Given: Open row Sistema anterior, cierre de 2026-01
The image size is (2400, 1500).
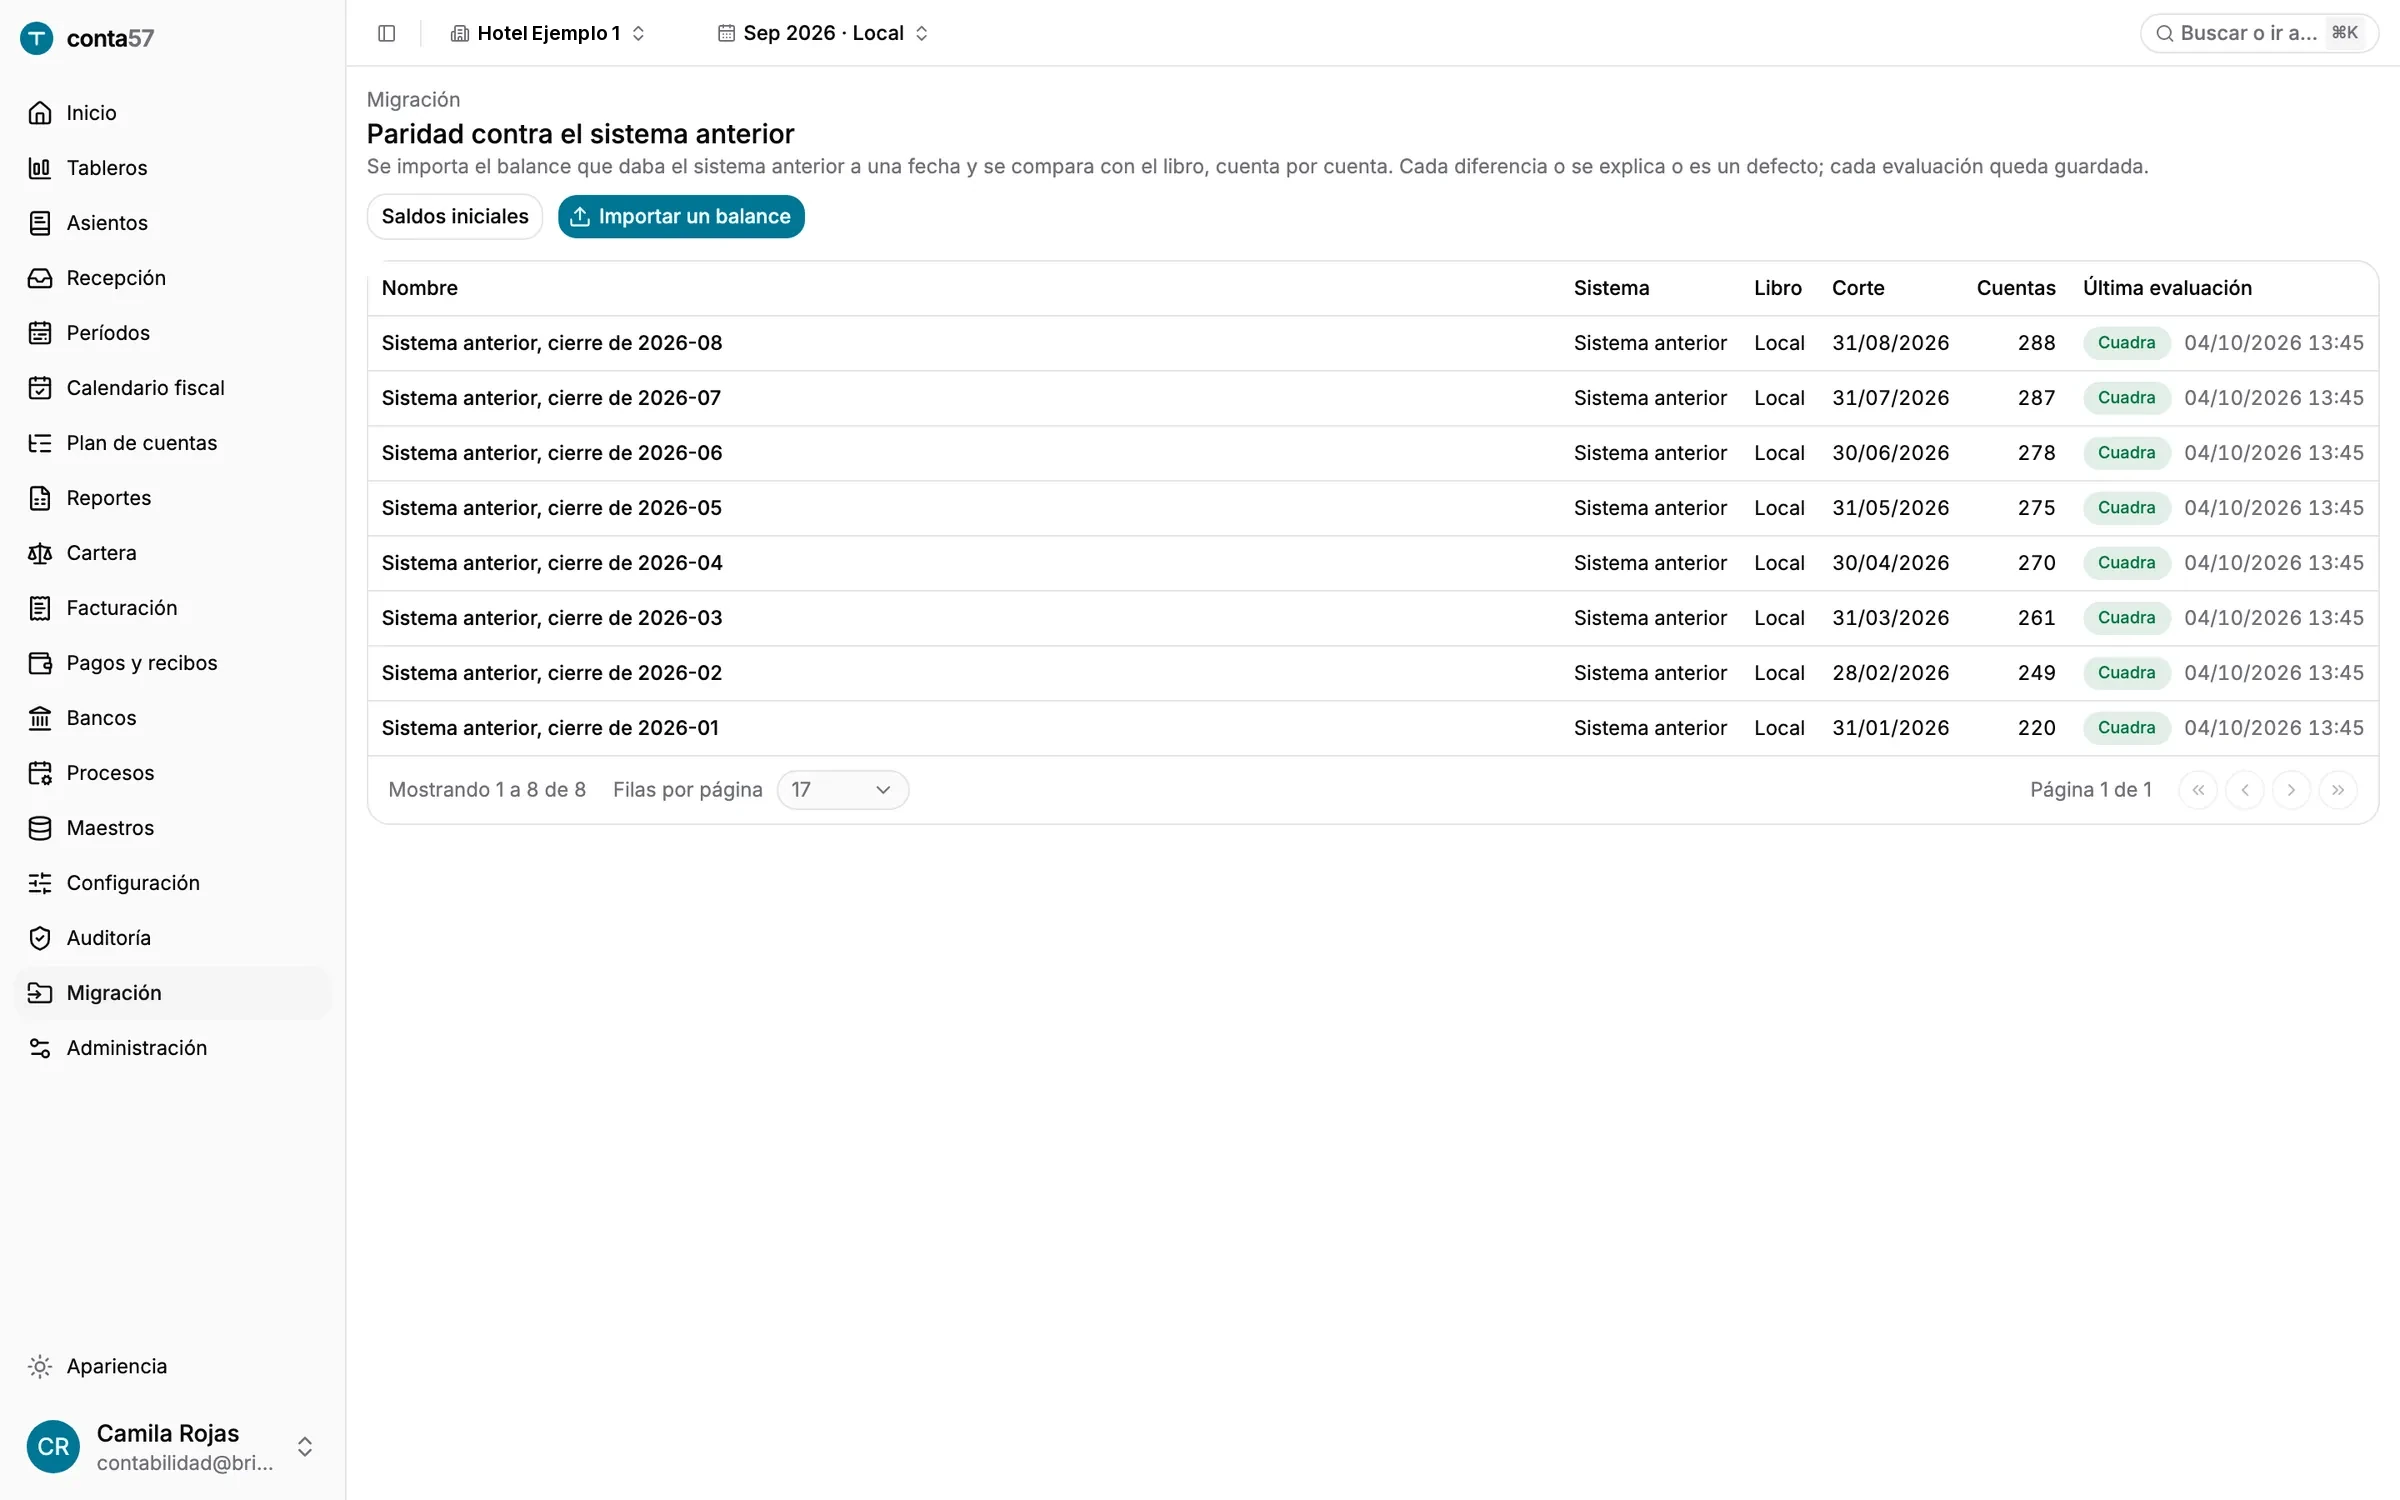Looking at the screenshot, I should 1372,728.
